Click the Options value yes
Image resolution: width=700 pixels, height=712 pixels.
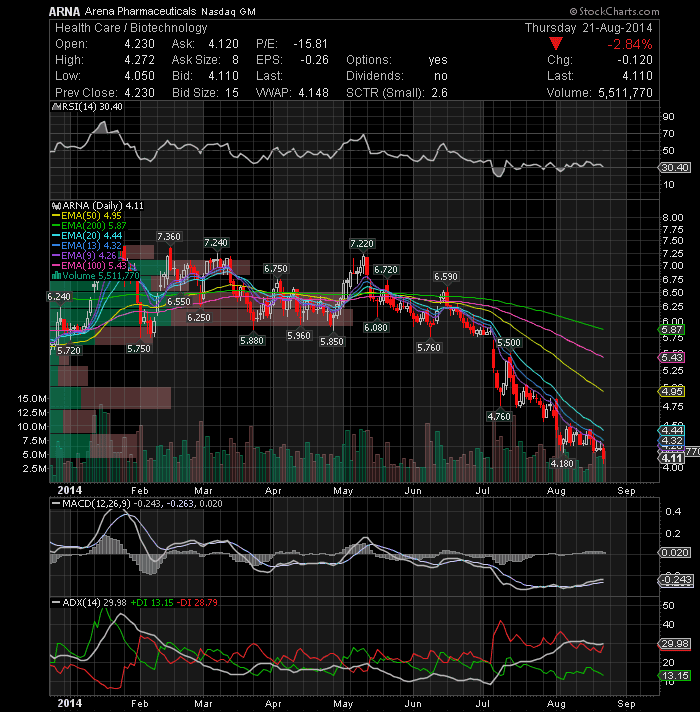pos(438,60)
